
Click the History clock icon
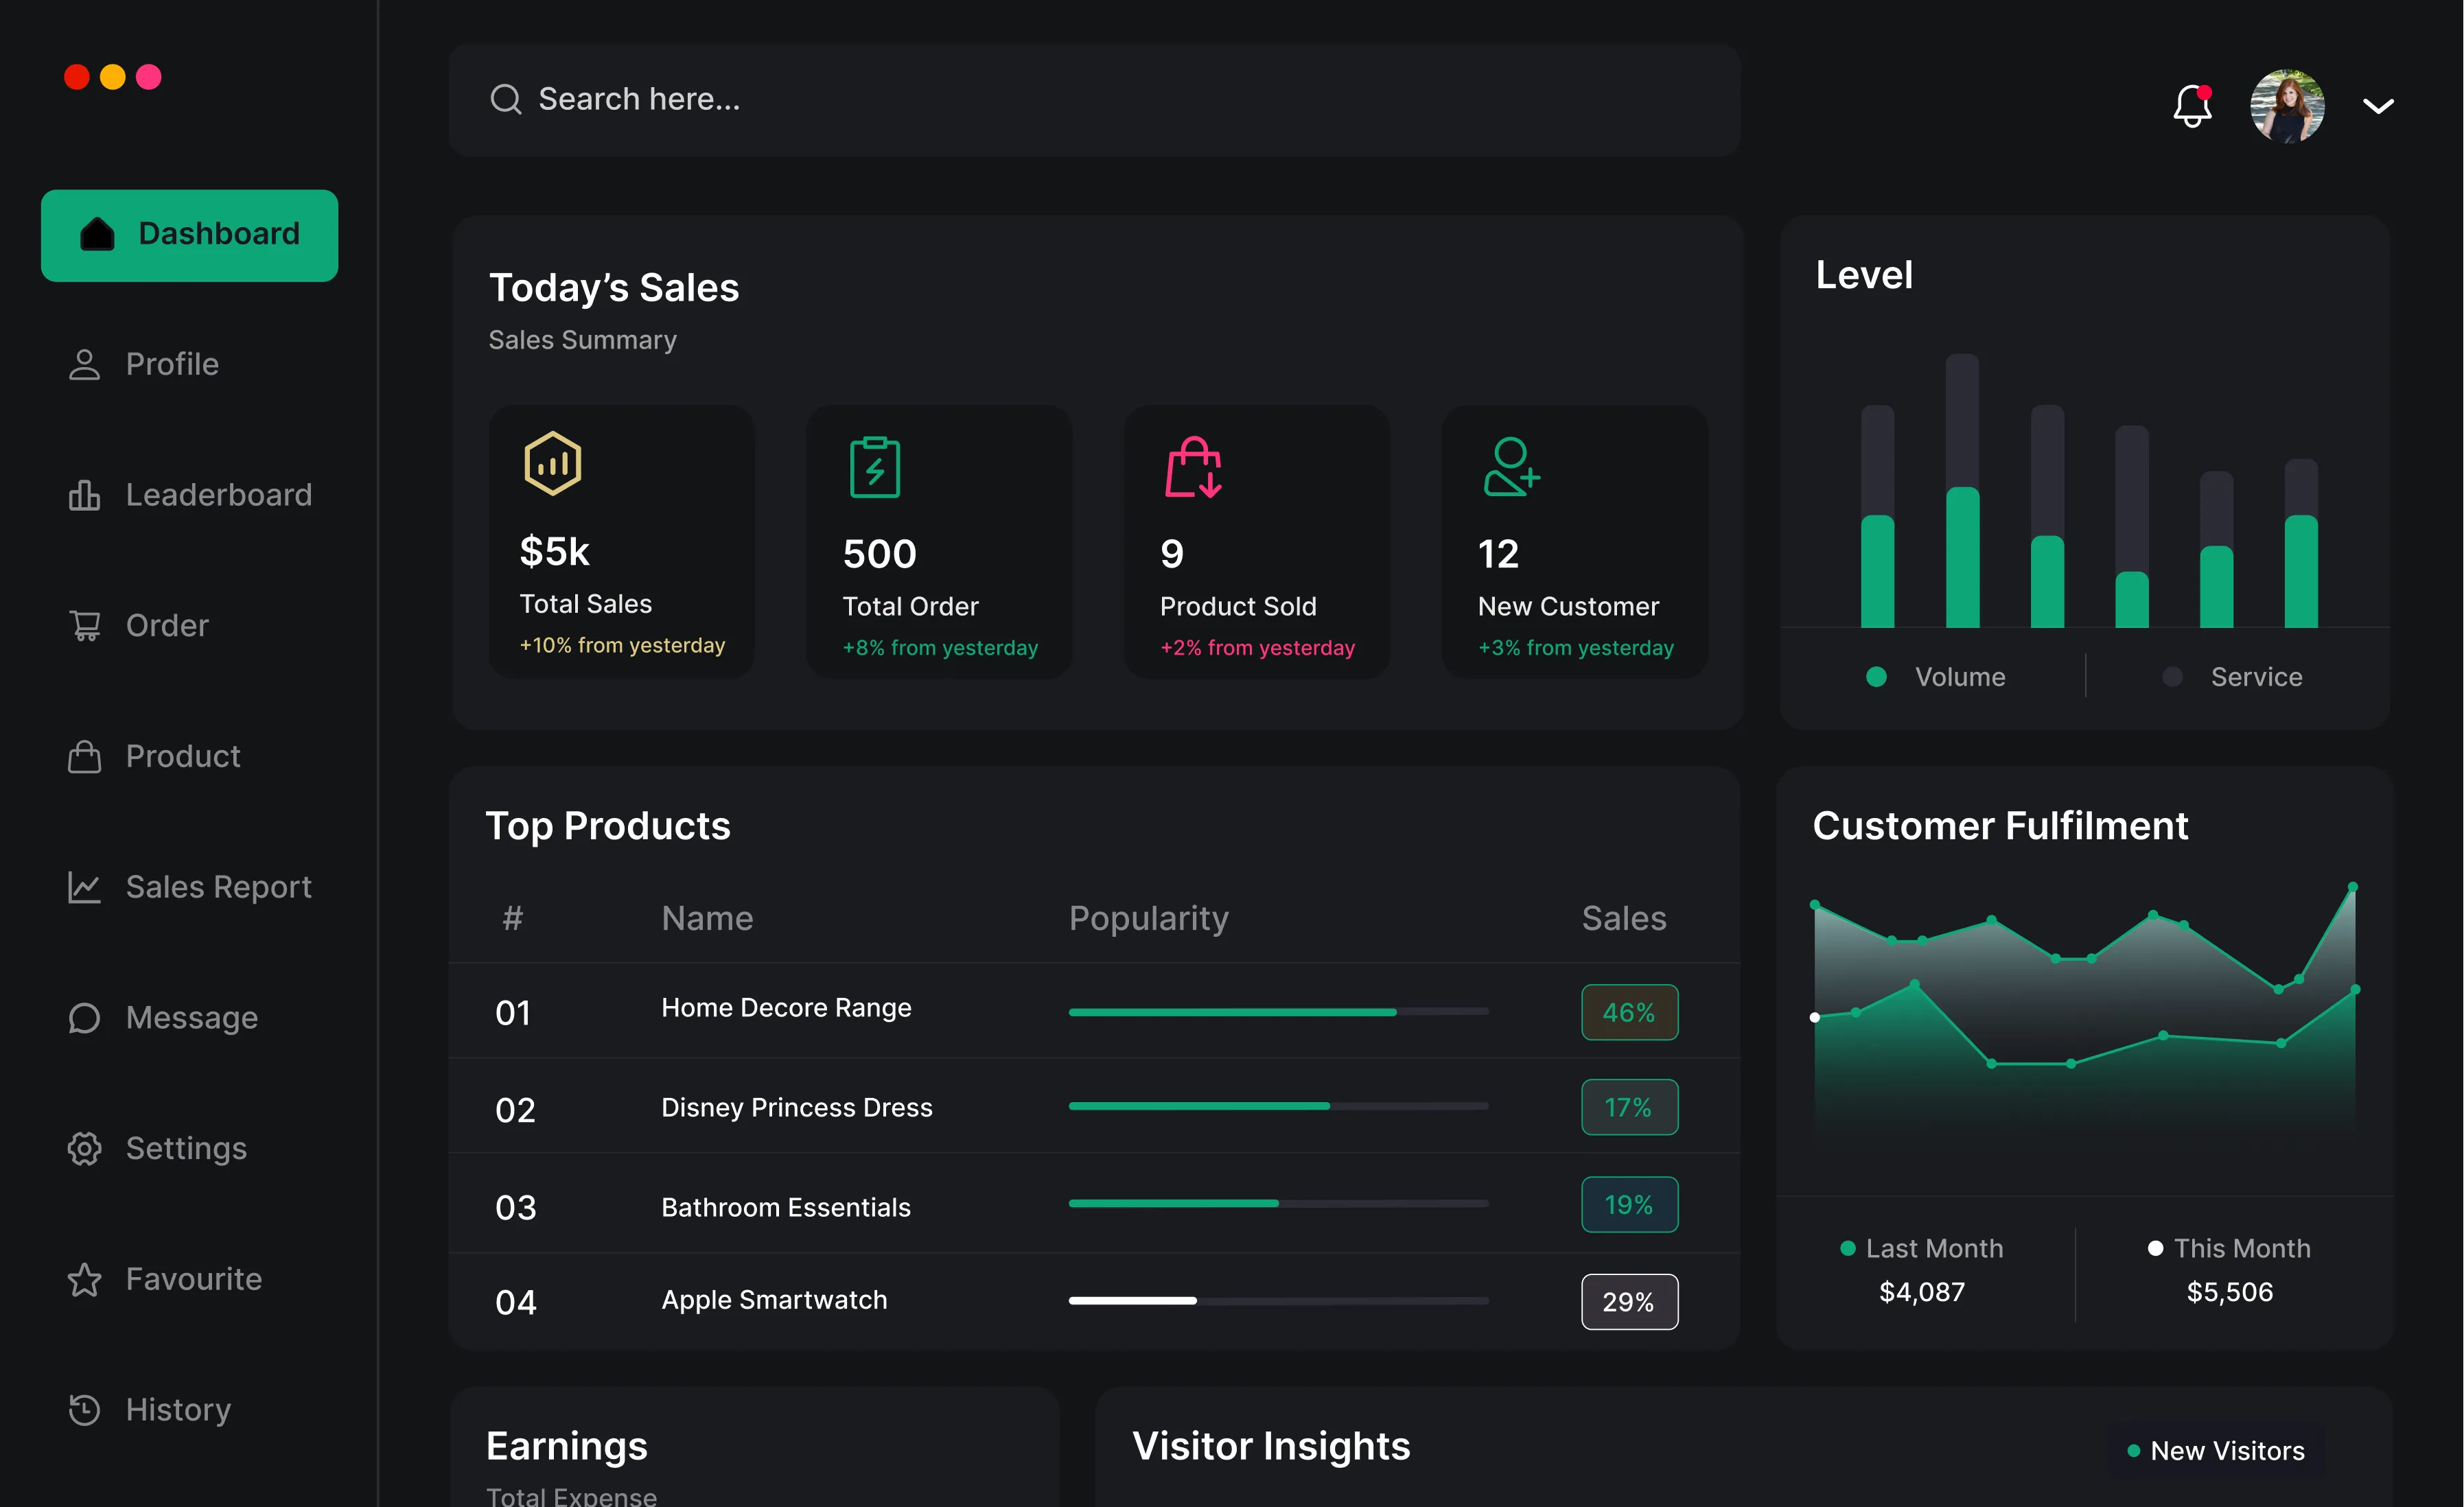[84, 1409]
